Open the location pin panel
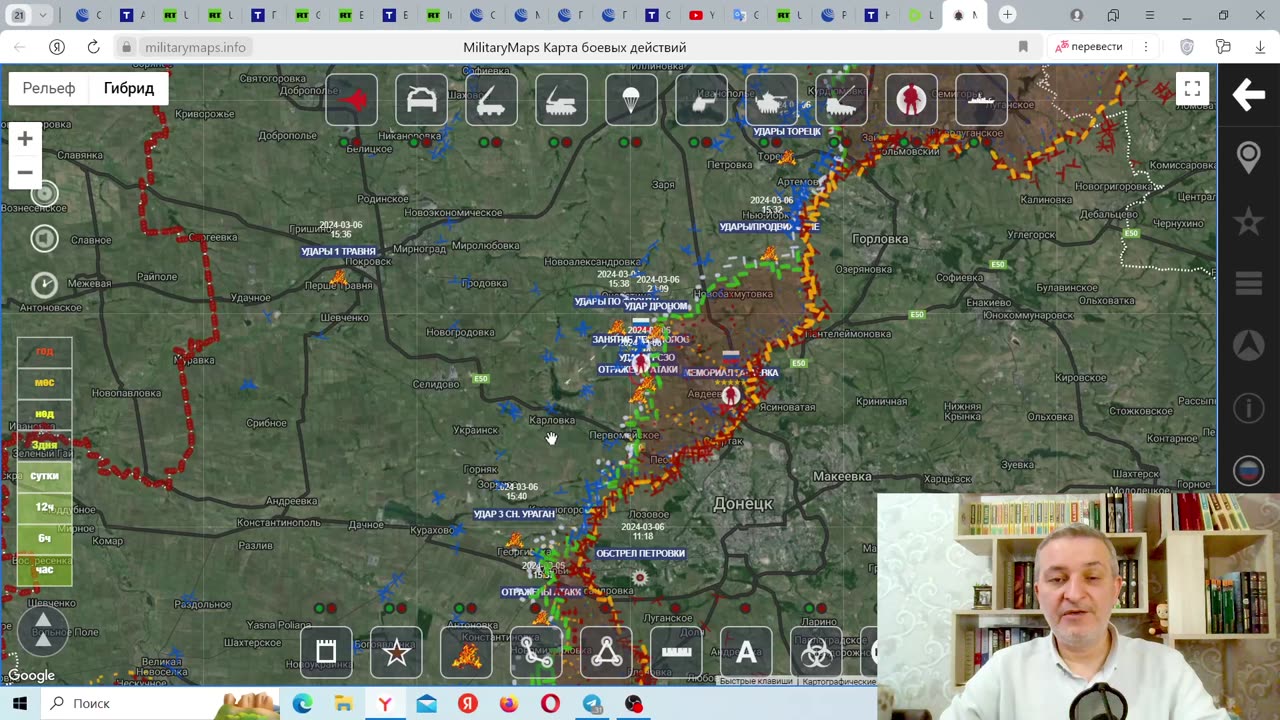This screenshot has width=1280, height=720. pos(1249,158)
